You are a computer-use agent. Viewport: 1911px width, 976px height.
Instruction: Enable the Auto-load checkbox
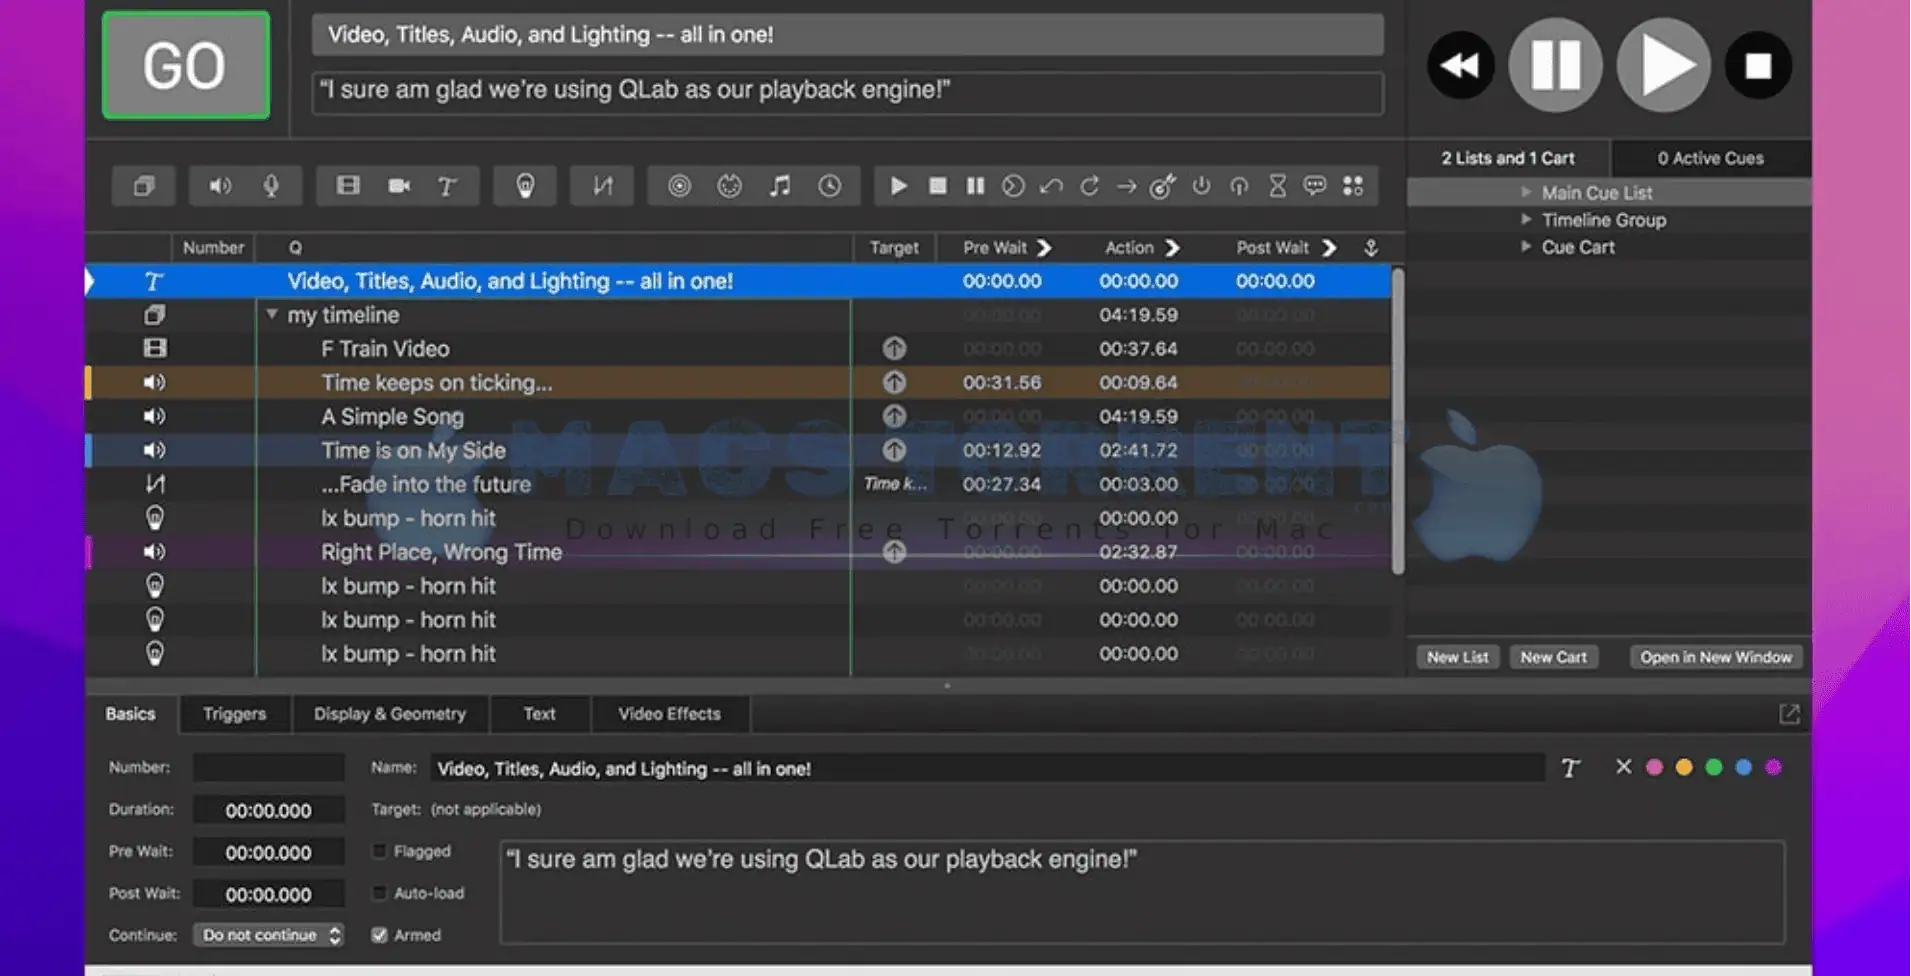(x=380, y=893)
